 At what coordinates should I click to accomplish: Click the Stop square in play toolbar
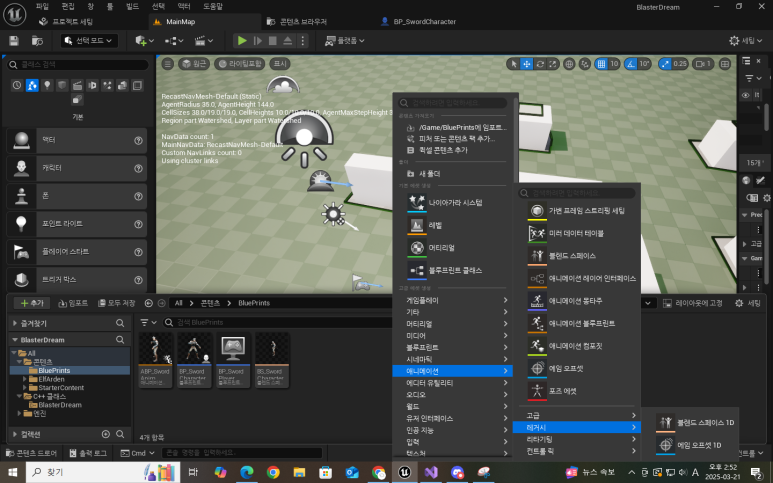pos(273,40)
